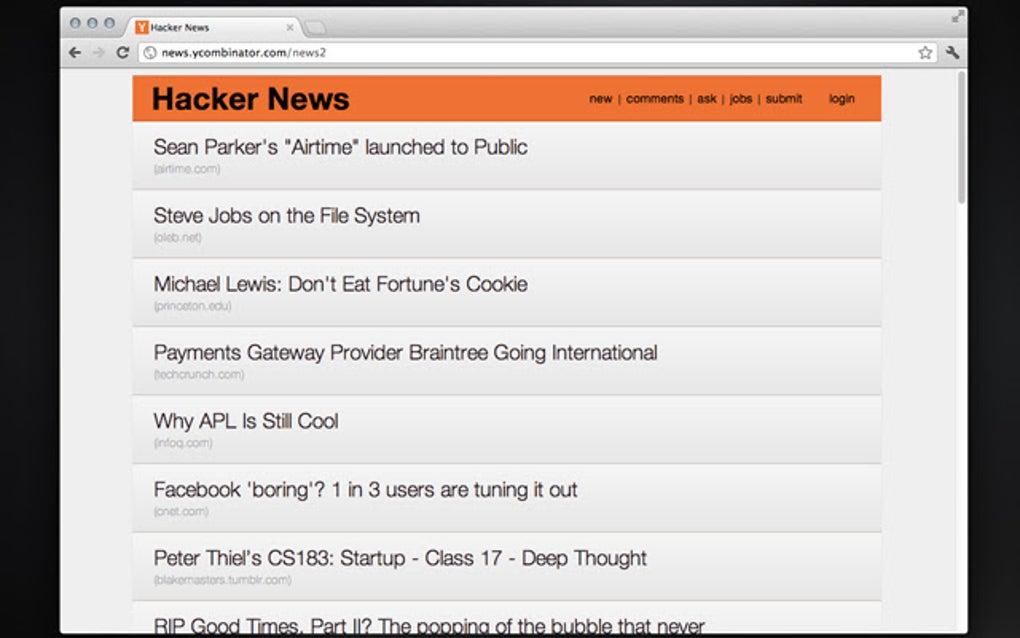Click the (techcrunch.com) source label

199,375
